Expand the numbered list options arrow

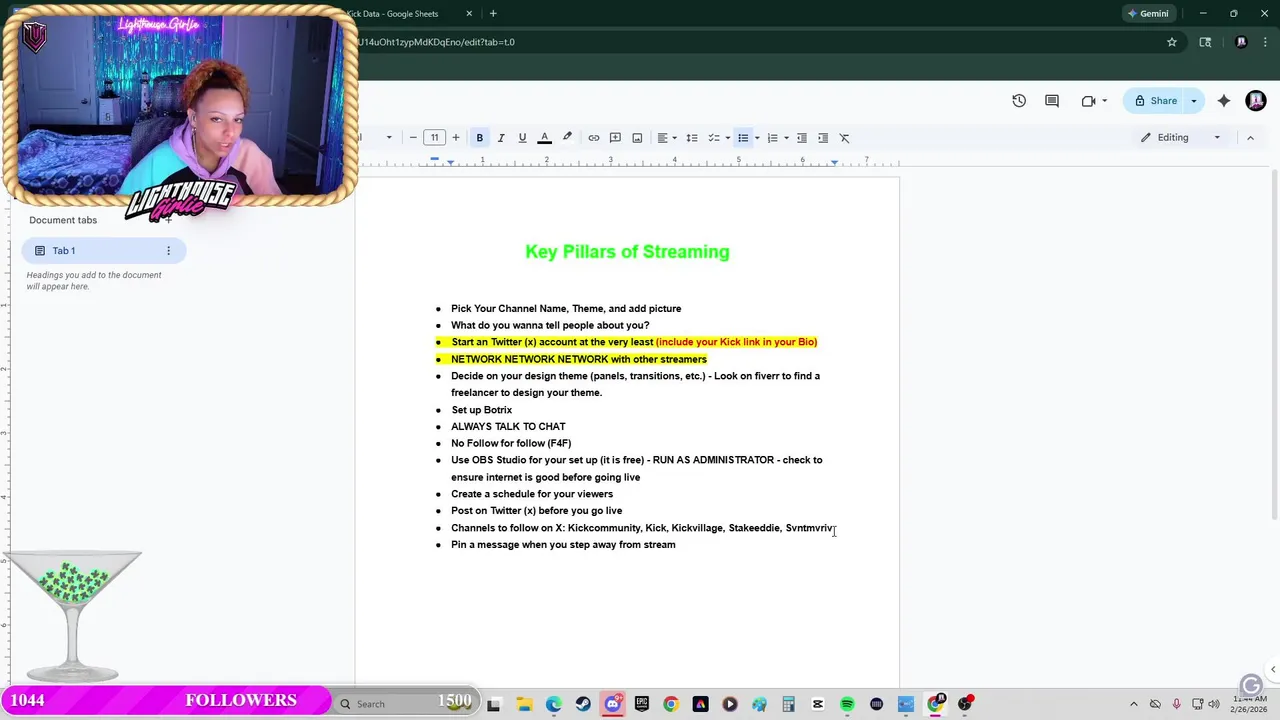(x=786, y=138)
